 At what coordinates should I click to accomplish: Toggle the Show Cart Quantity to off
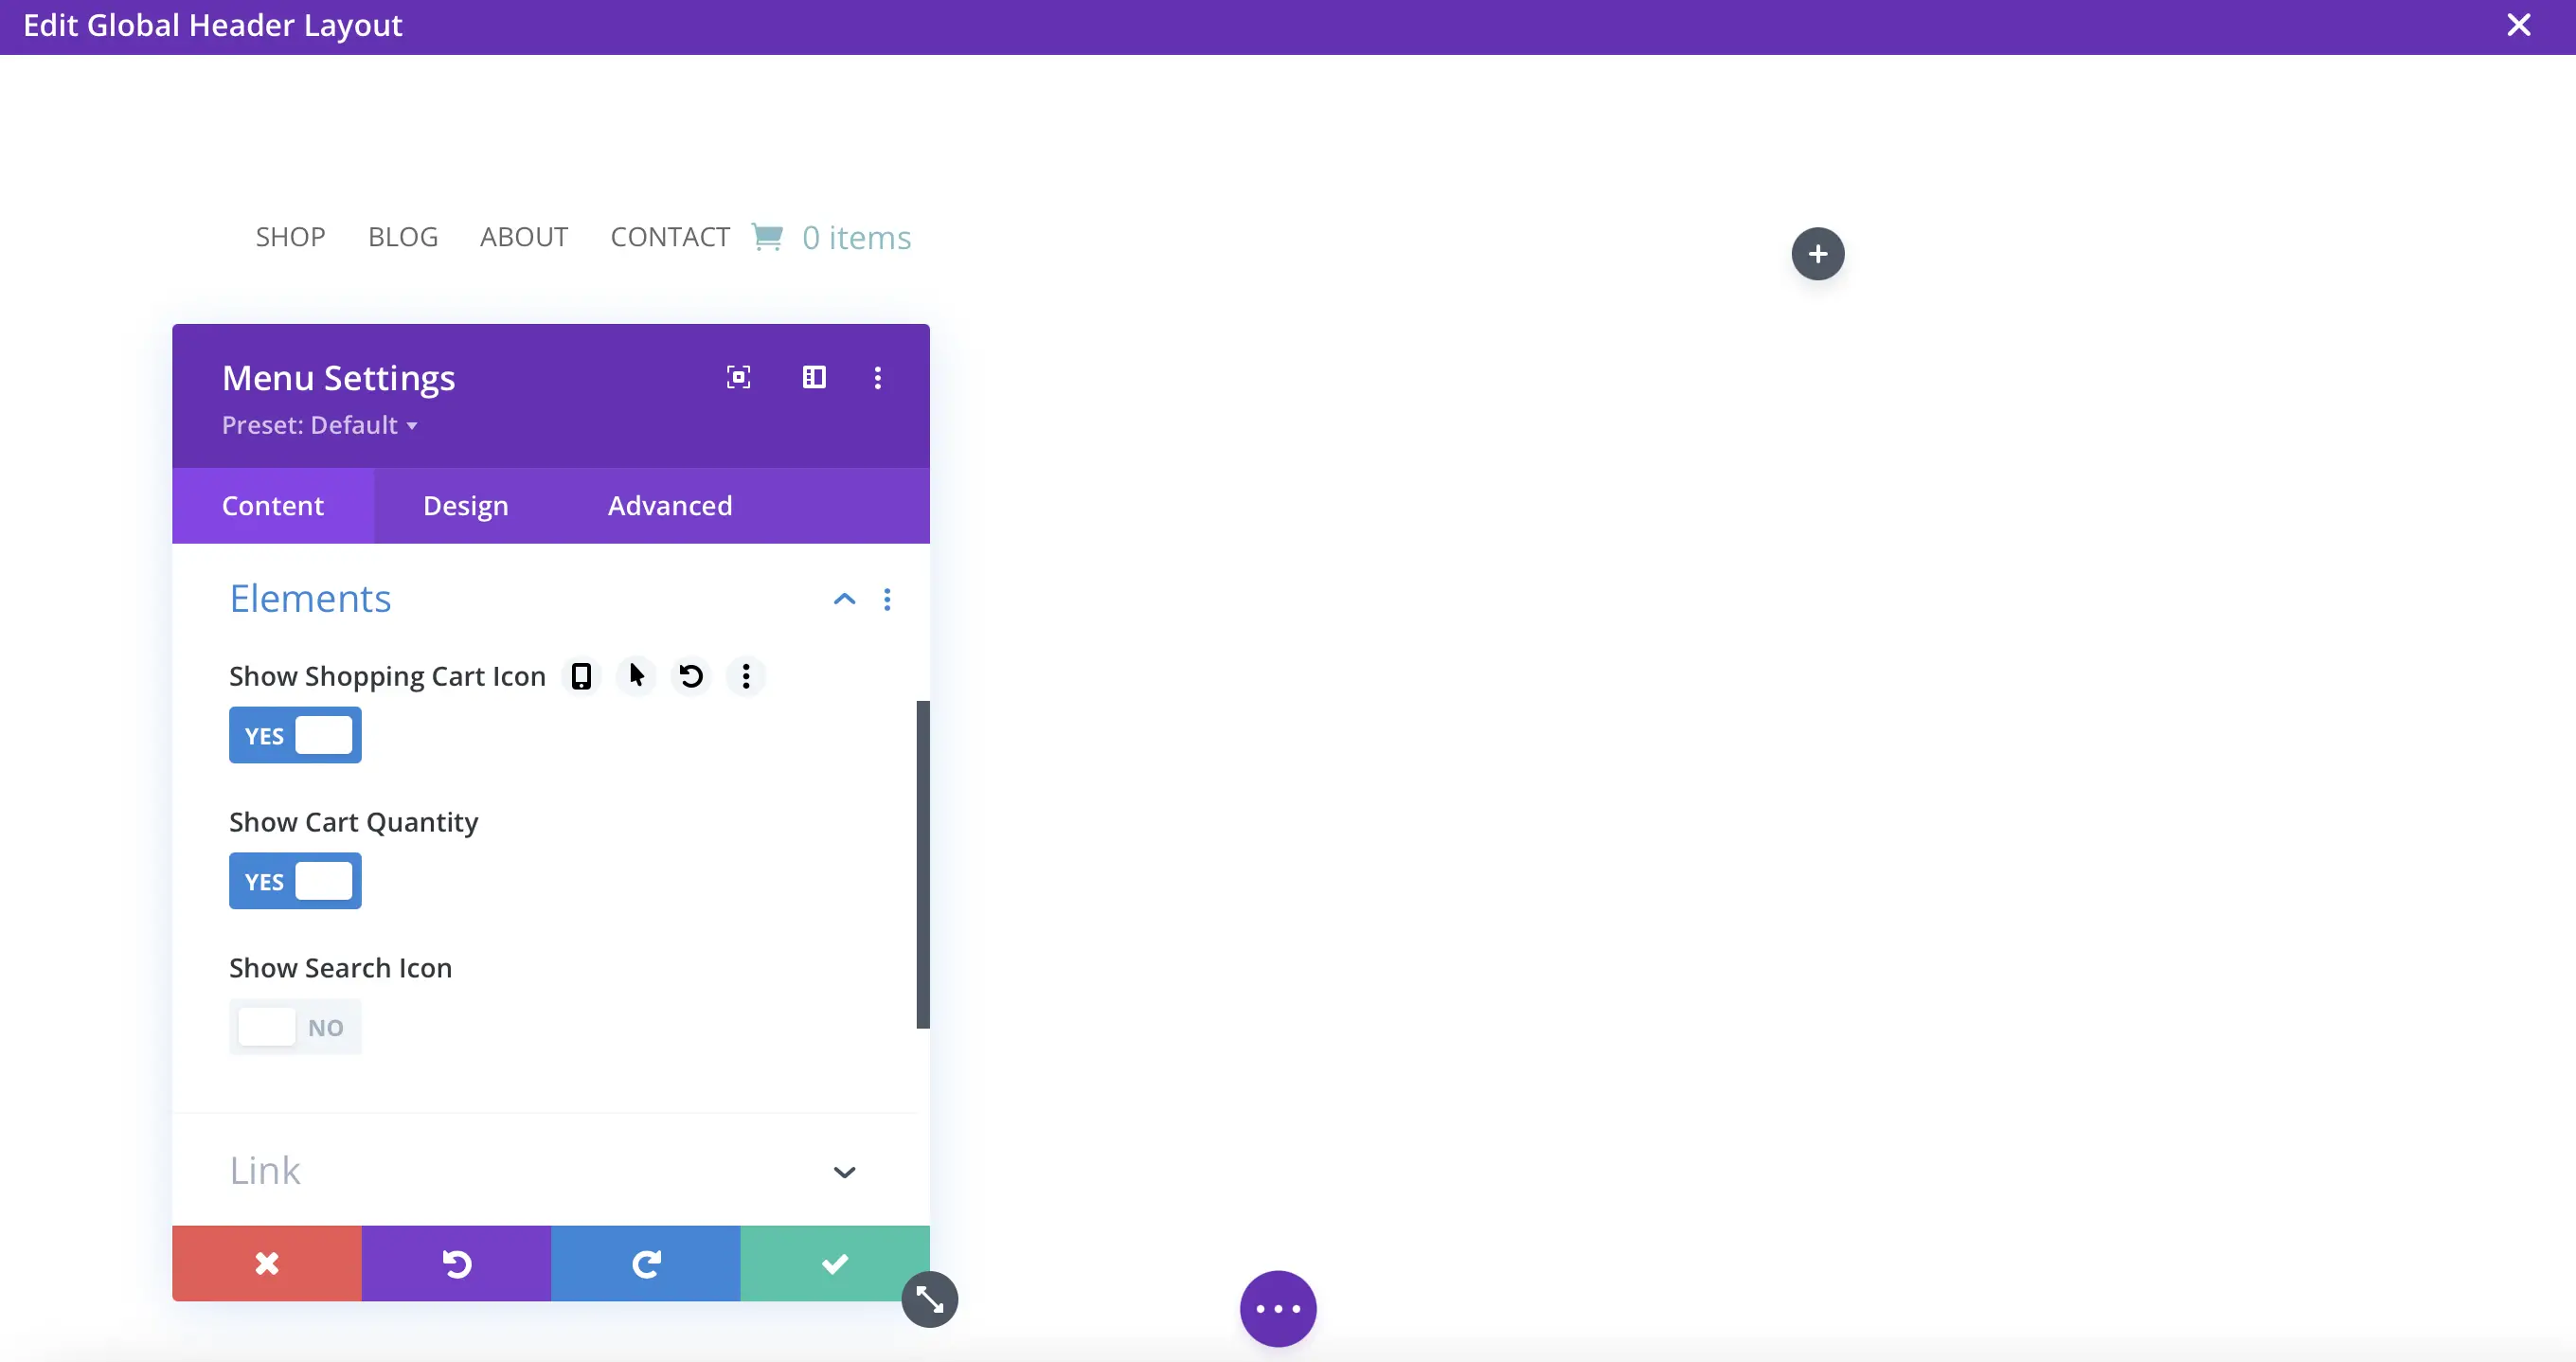pos(295,881)
